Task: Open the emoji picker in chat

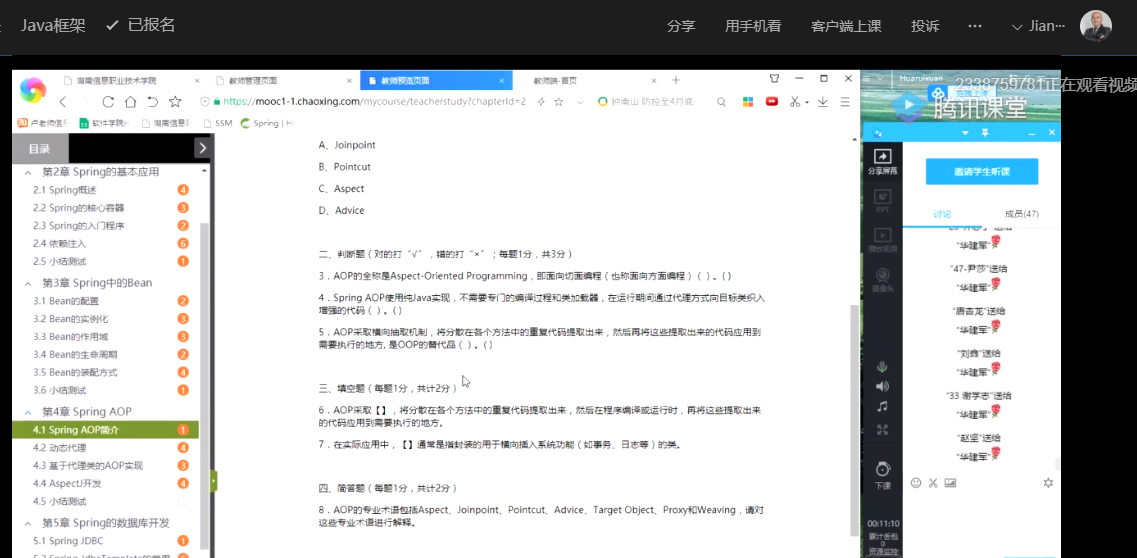Action: coord(916,483)
